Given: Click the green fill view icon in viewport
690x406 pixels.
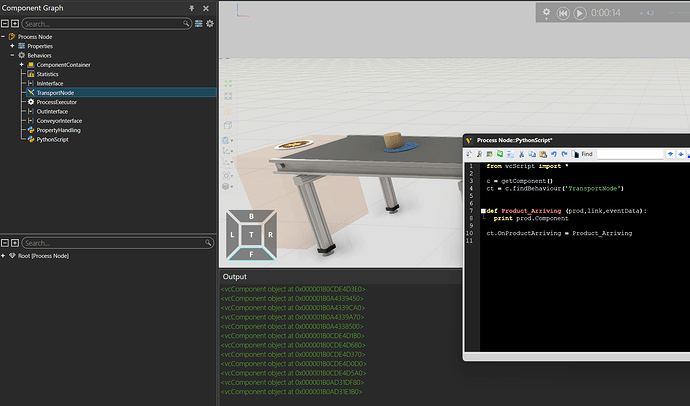Looking at the screenshot, I should tap(228, 83).
